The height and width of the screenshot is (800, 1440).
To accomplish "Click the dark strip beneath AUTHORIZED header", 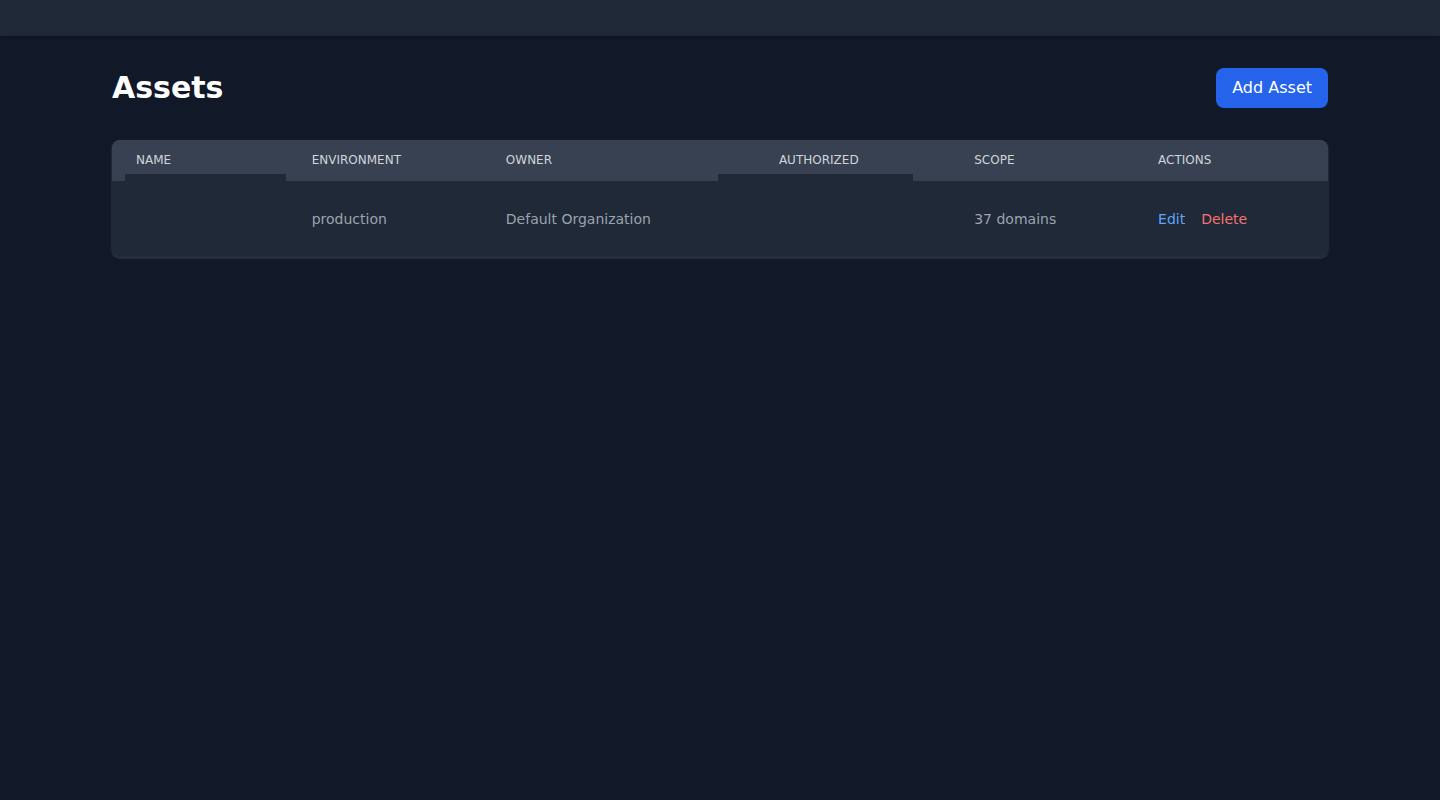I will [815, 178].
